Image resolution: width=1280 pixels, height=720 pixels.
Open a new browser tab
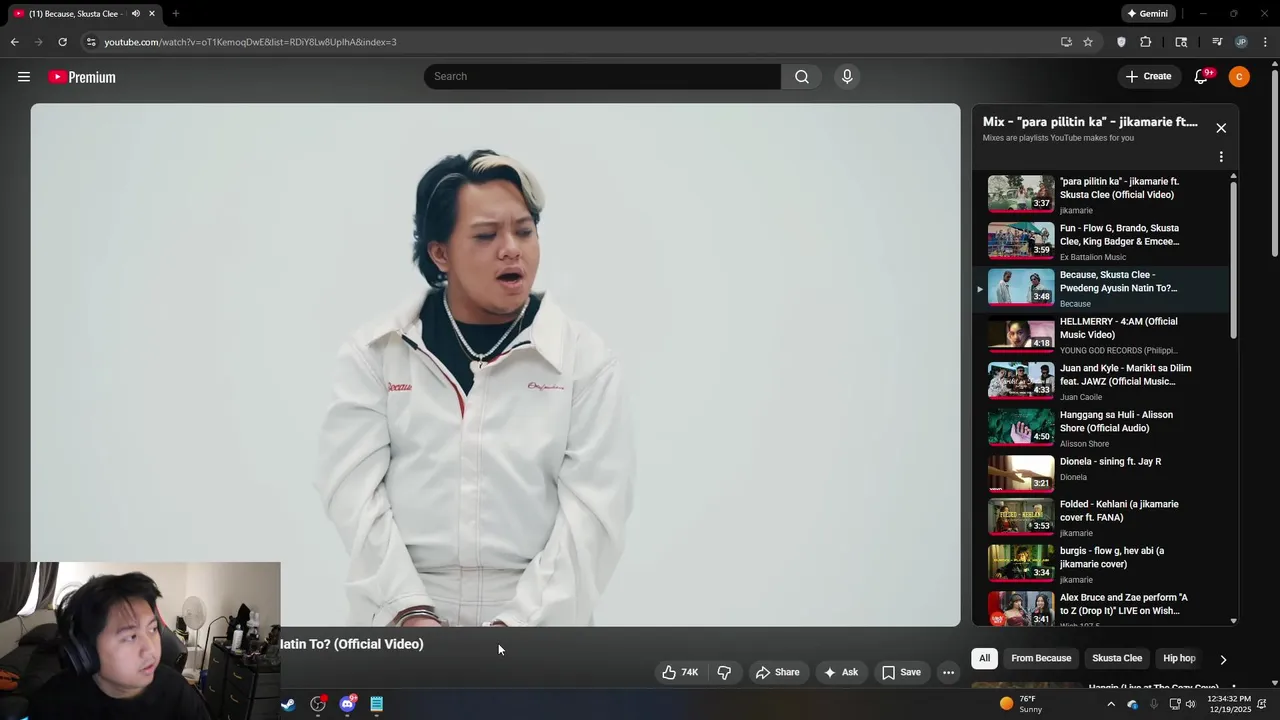click(175, 14)
